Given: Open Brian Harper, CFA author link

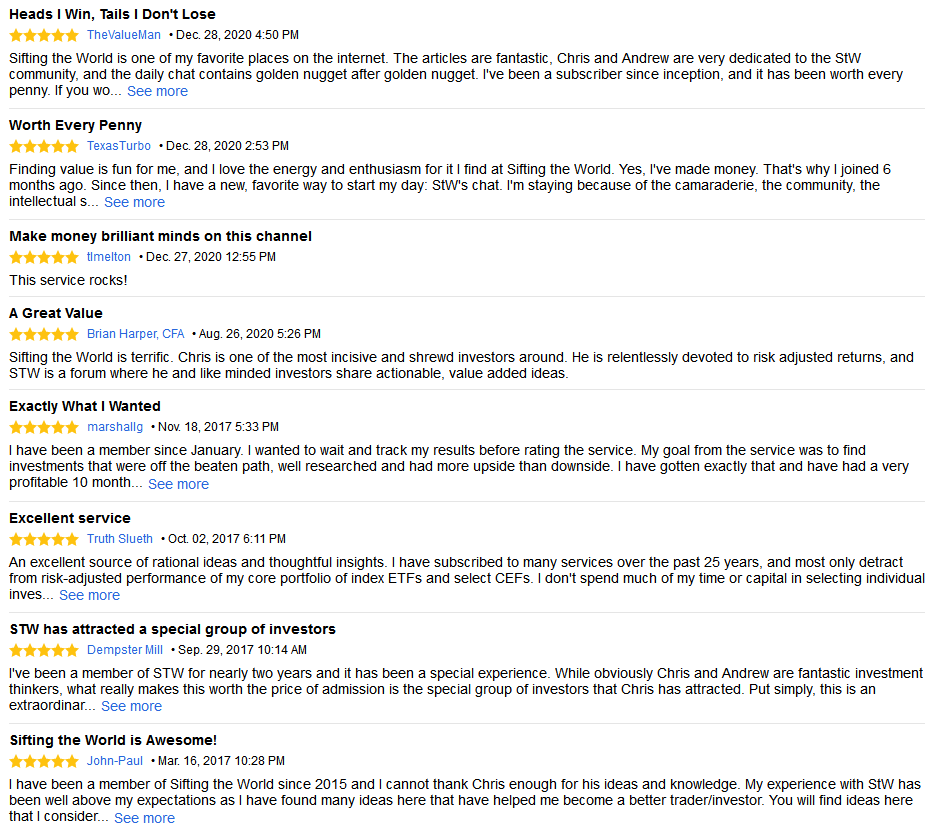Looking at the screenshot, I should (136, 334).
